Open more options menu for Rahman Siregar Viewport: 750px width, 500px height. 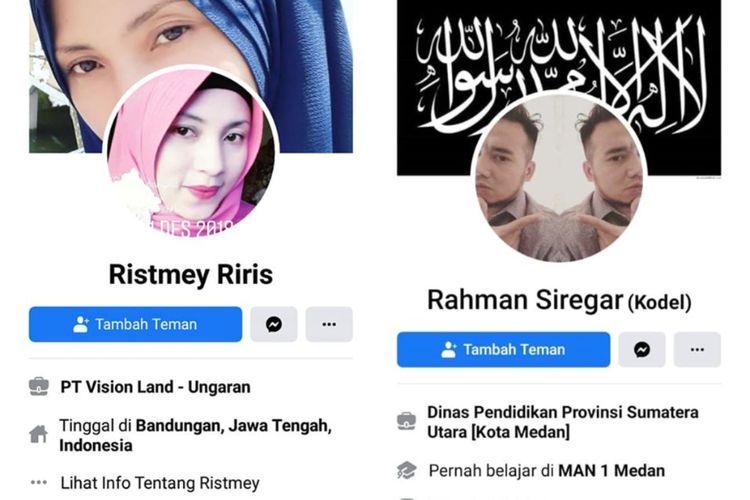697,350
